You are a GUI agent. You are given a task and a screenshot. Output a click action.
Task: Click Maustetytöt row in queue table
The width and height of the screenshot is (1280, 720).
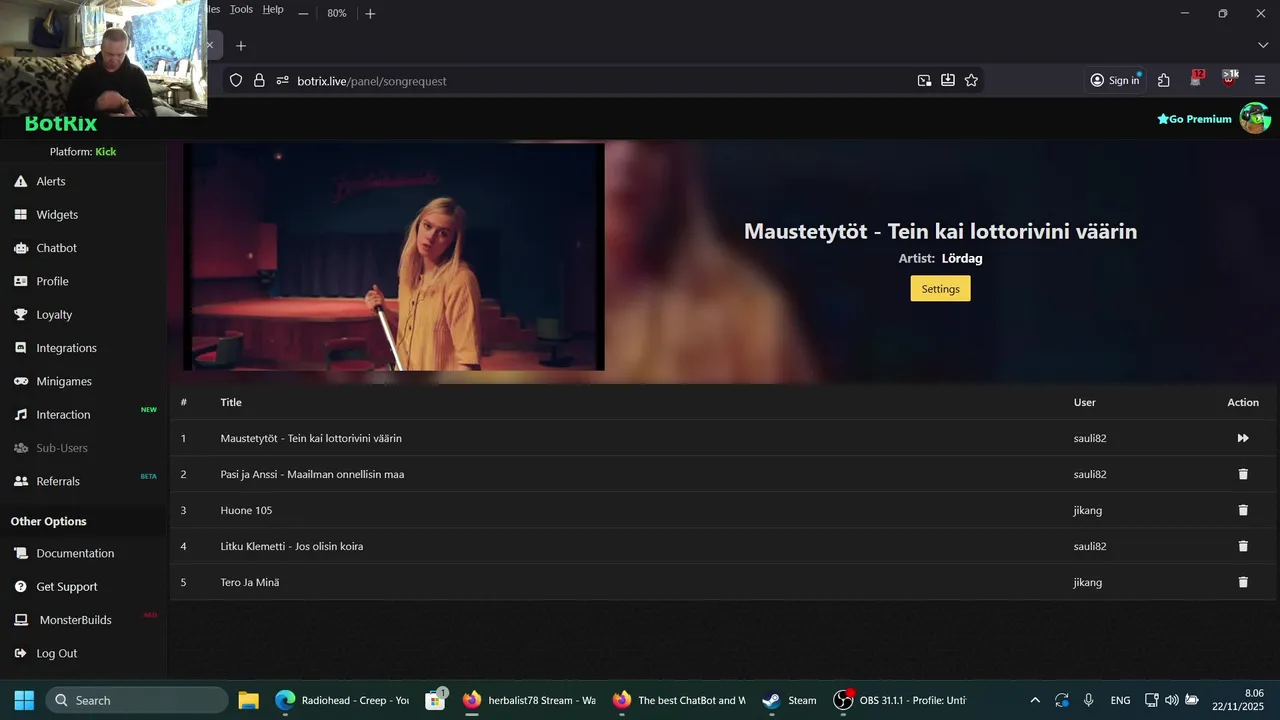point(723,438)
